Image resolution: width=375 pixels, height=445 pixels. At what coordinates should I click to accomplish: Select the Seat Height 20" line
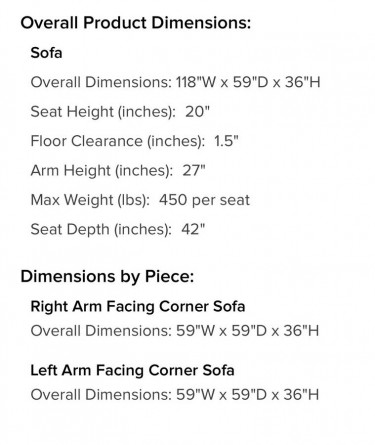click(x=120, y=112)
